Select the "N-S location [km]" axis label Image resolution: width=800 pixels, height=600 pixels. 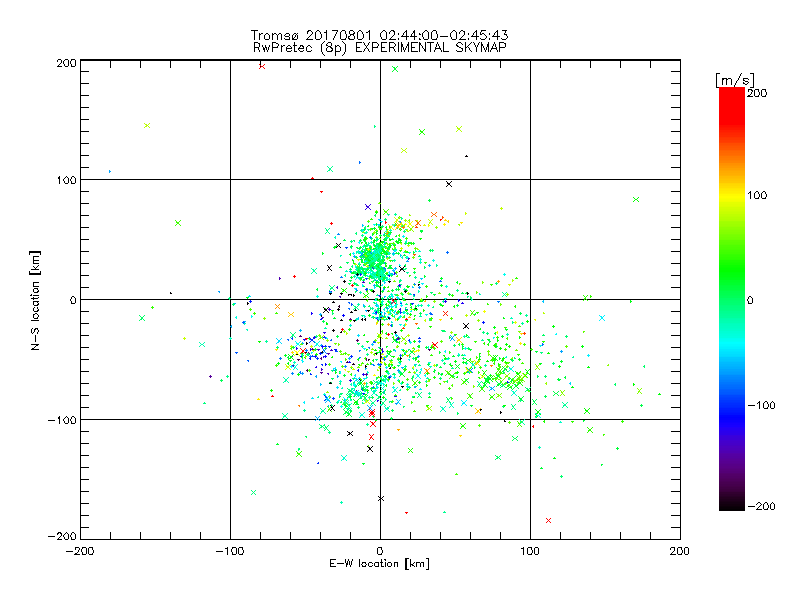(x=35, y=300)
